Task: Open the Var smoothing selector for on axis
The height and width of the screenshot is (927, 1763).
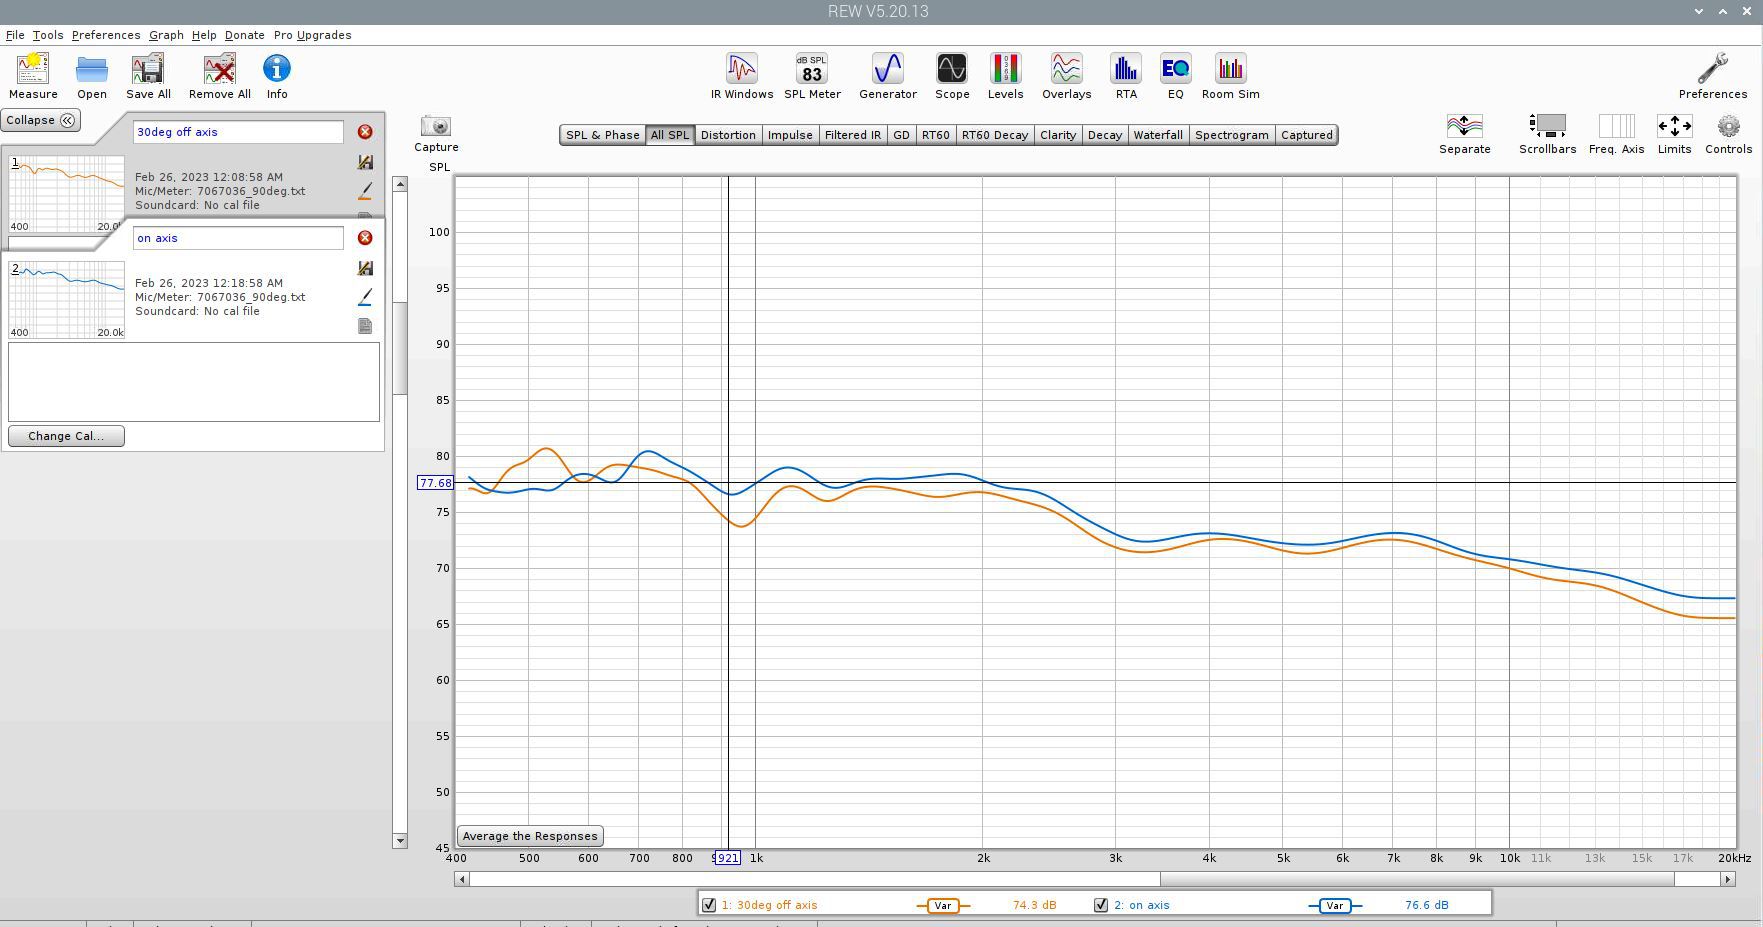Action: (1334, 906)
